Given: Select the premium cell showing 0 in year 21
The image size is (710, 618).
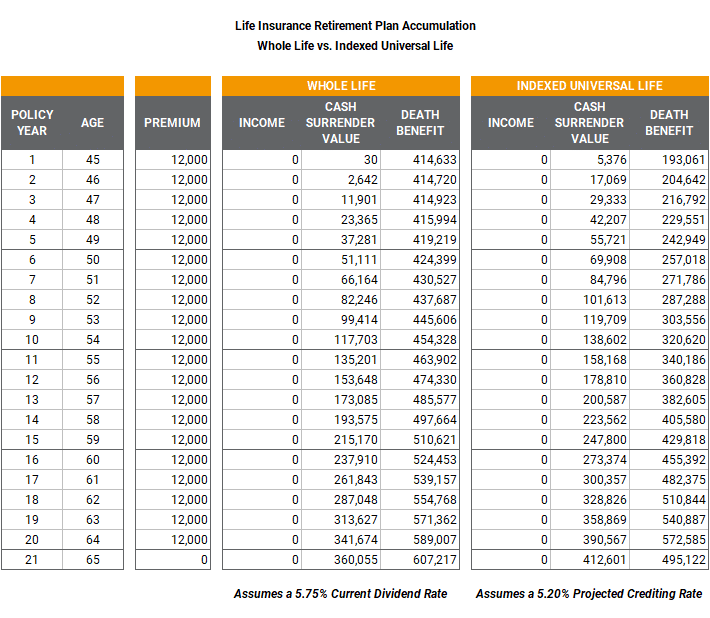Looking at the screenshot, I should point(172,560).
